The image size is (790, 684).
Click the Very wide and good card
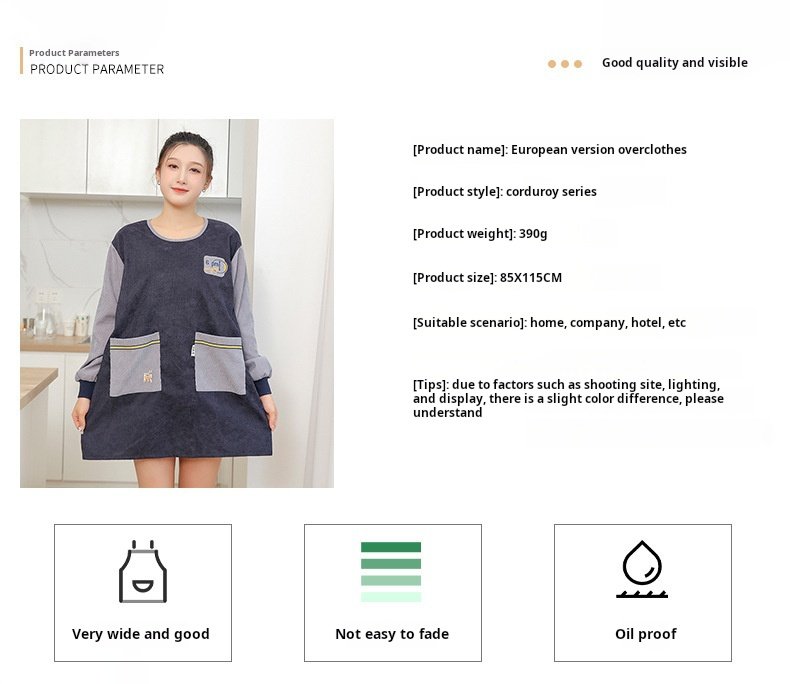pyautogui.click(x=143, y=593)
